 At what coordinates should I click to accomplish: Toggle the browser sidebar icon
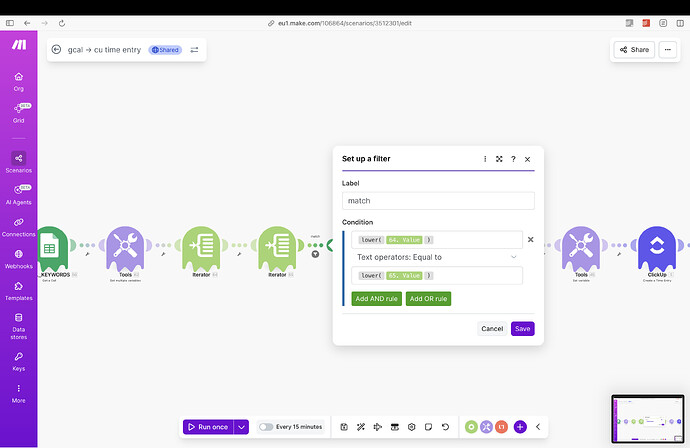(10, 23)
